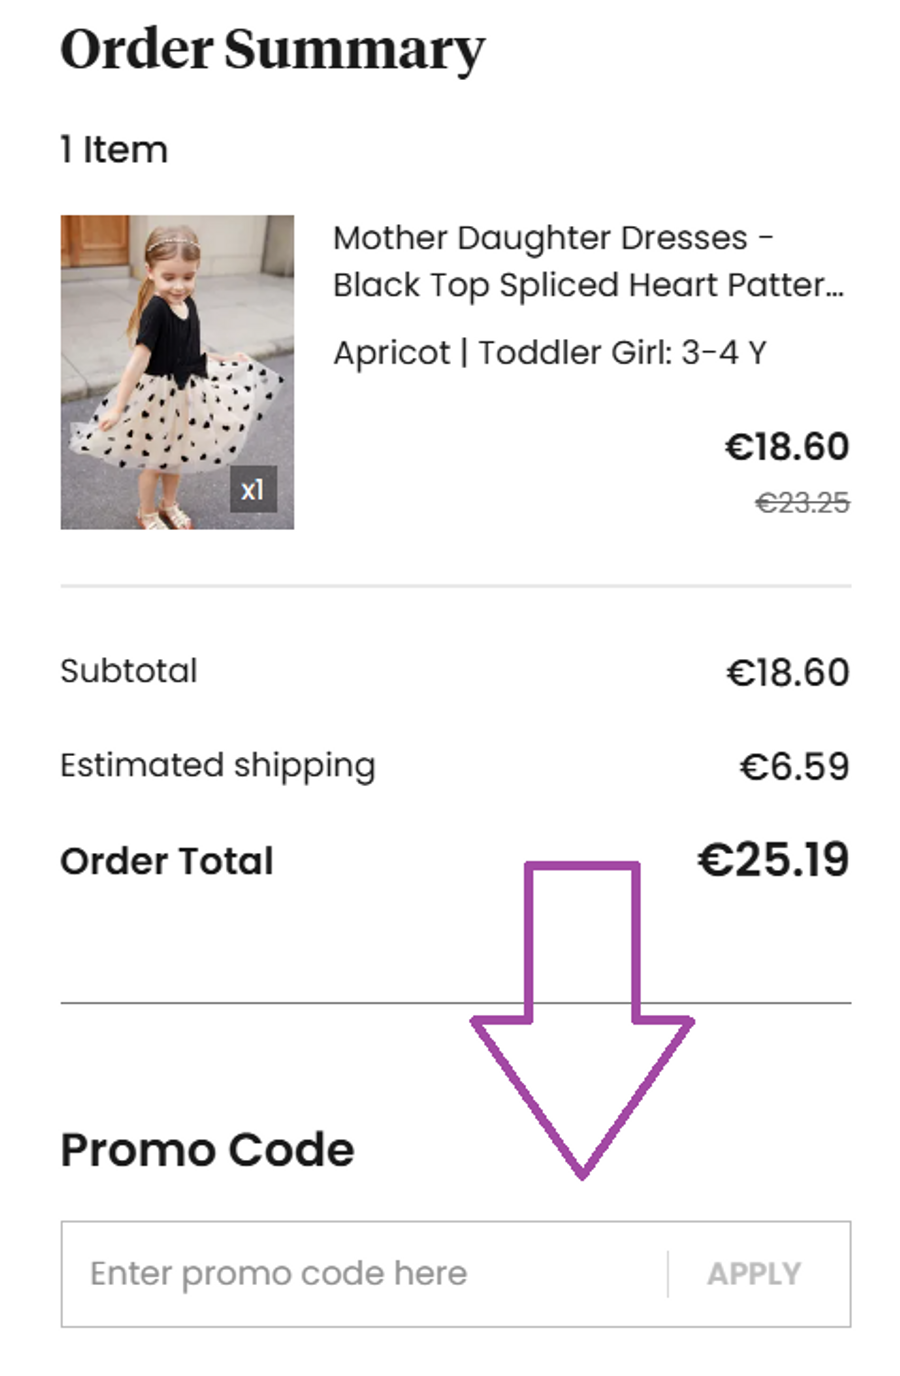Click the Order Total label
The image size is (900, 1376).
click(x=167, y=861)
